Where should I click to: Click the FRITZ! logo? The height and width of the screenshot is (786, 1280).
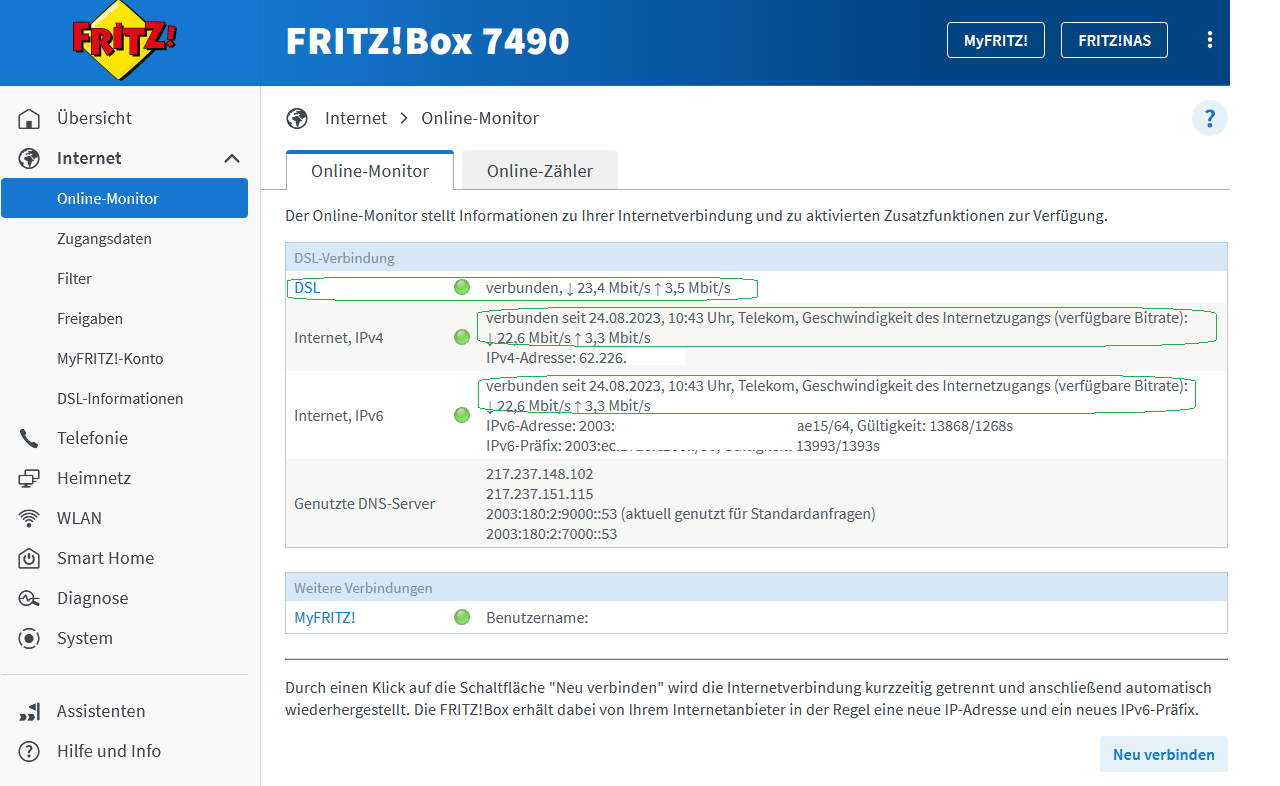(x=125, y=42)
